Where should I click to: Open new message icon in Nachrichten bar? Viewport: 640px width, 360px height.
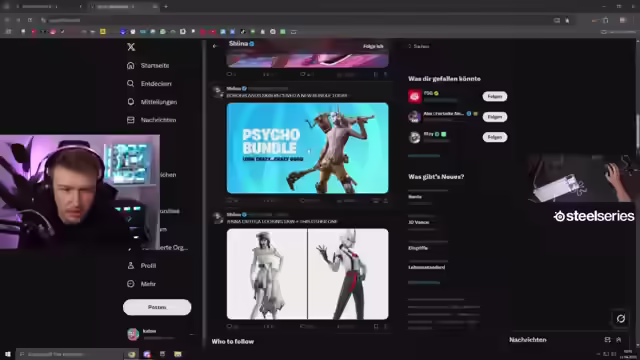point(607,340)
